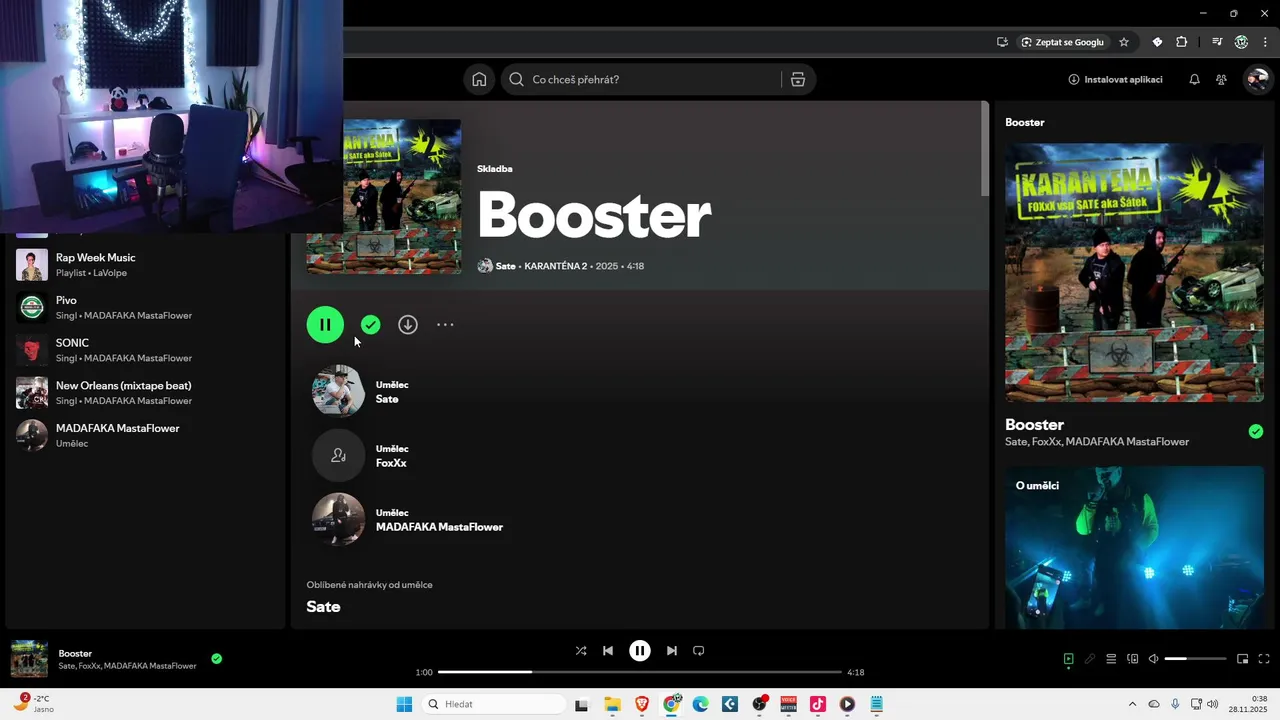Open Spotify notifications bell
The image size is (1280, 720).
tap(1194, 79)
